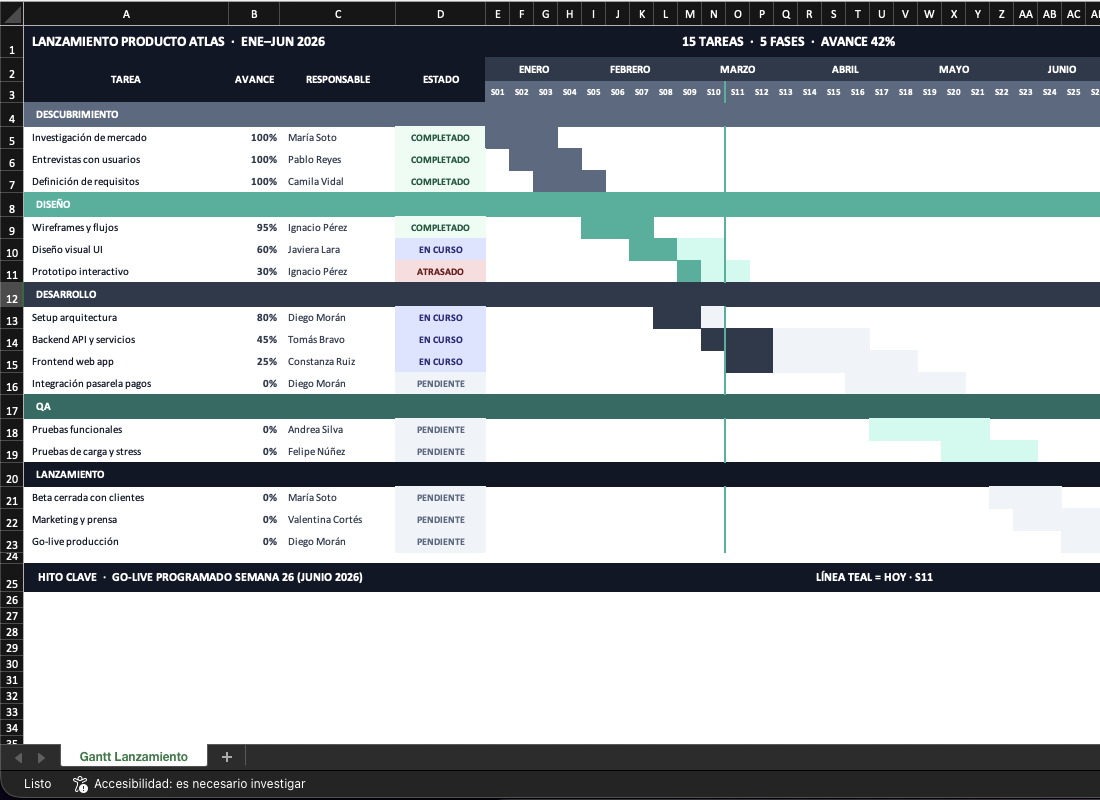Click the LANZAMIENTO phase row label
The image size is (1100, 800).
pos(70,474)
